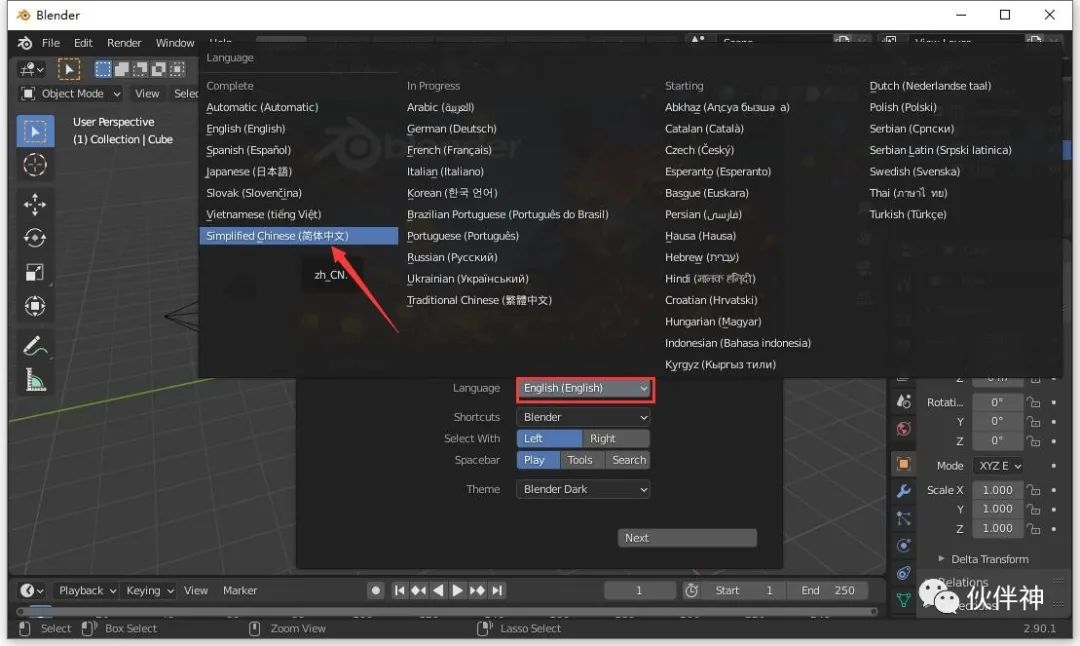Open the Shortcuts Blender dropdown

point(583,417)
